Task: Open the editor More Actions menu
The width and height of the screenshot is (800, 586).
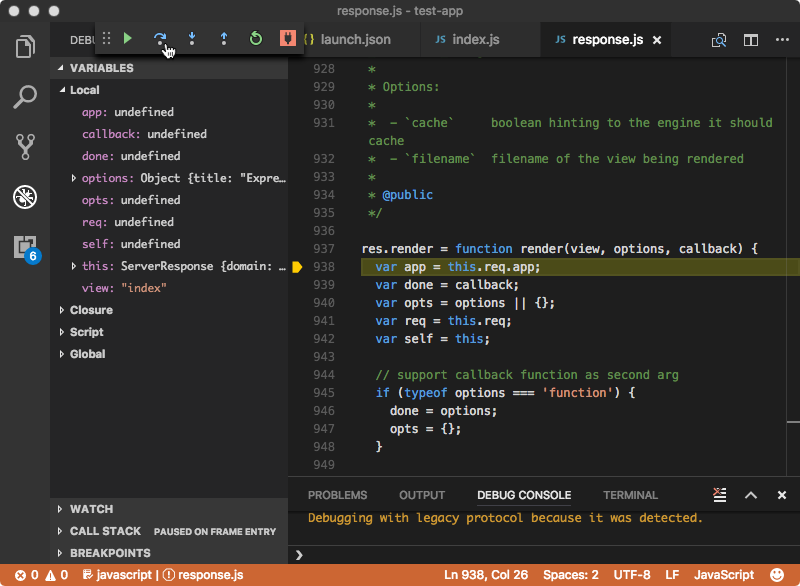Action: (x=782, y=39)
